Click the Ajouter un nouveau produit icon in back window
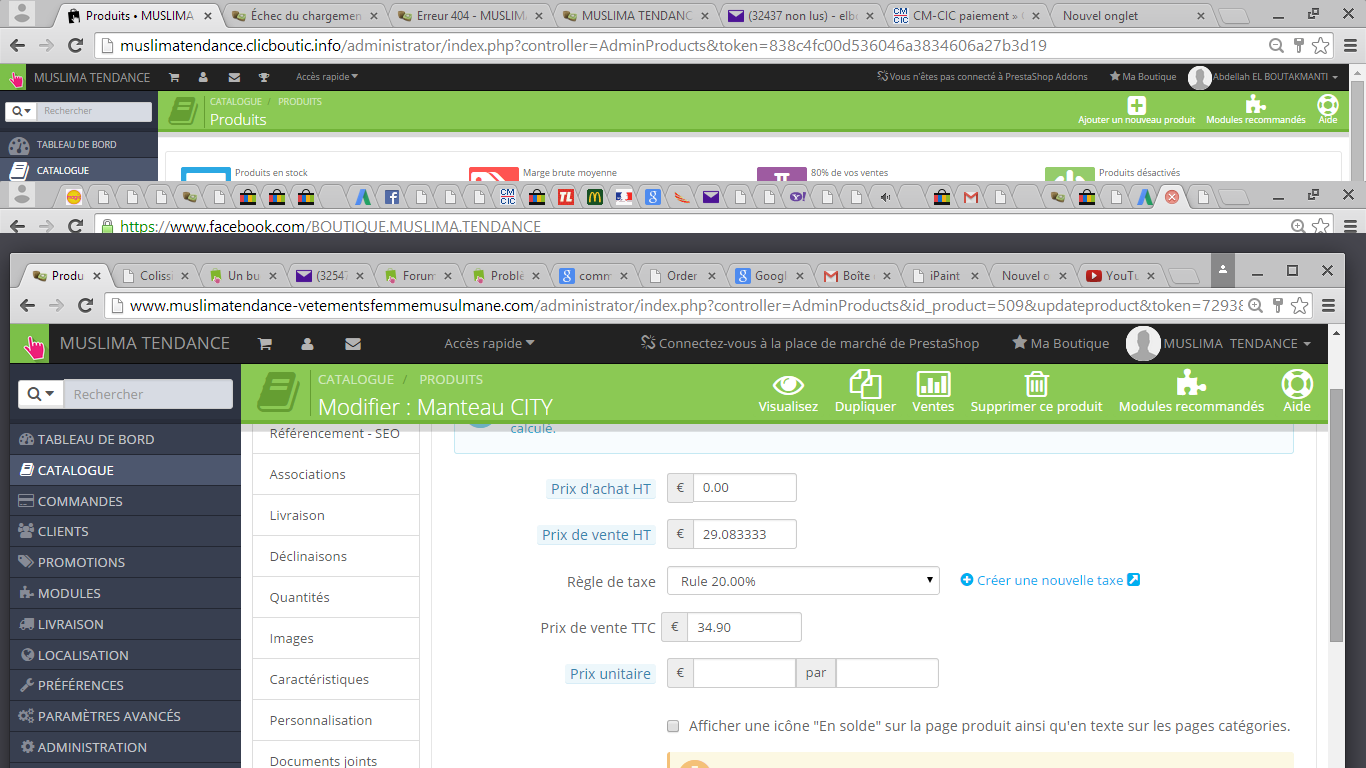This screenshot has width=1366, height=768. click(x=1137, y=105)
